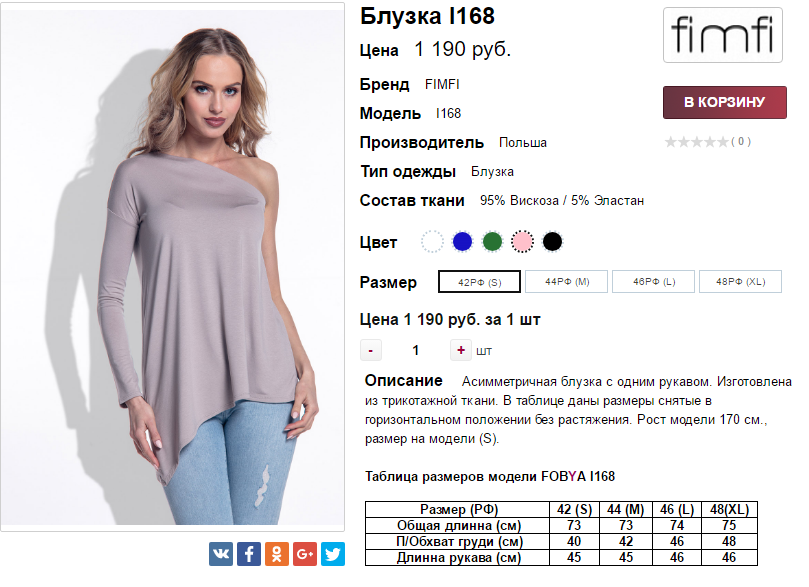Select size 42РФ (S)
This screenshot has height=587, width=809.
pyautogui.click(x=479, y=282)
